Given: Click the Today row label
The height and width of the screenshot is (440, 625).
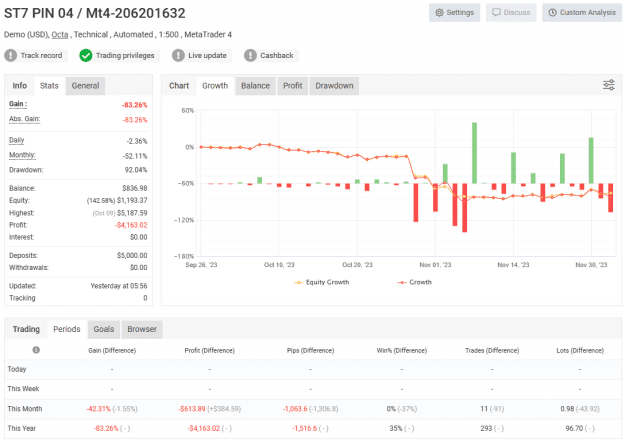Looking at the screenshot, I should pos(17,369).
